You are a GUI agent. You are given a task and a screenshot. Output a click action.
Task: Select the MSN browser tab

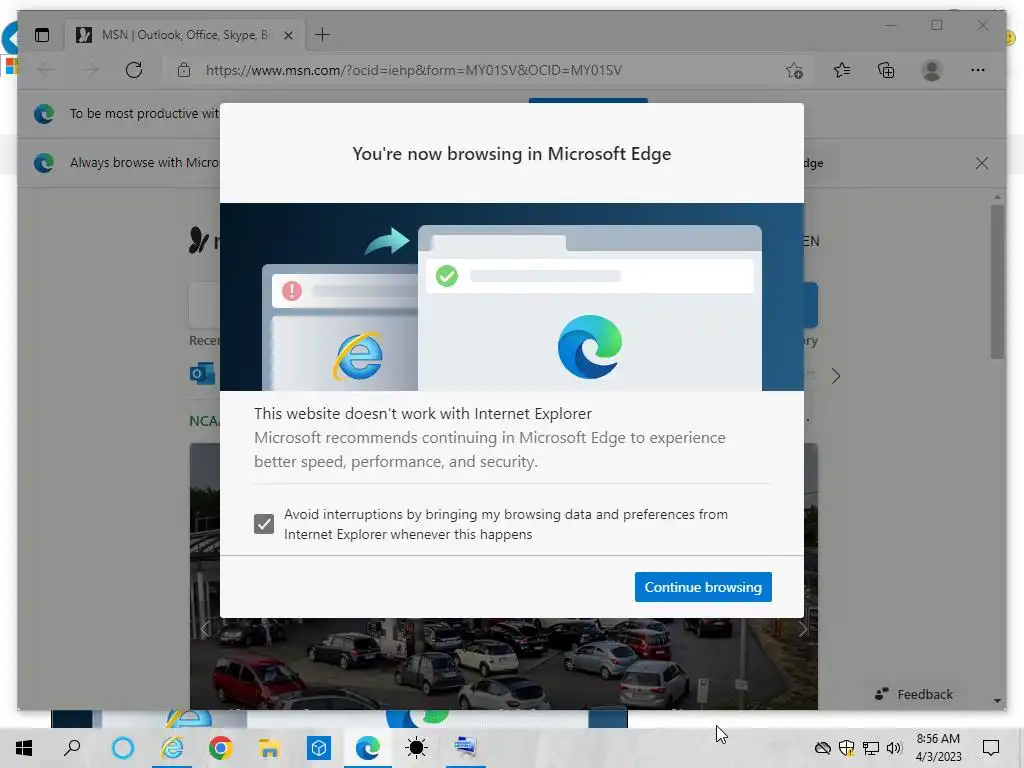pyautogui.click(x=184, y=35)
